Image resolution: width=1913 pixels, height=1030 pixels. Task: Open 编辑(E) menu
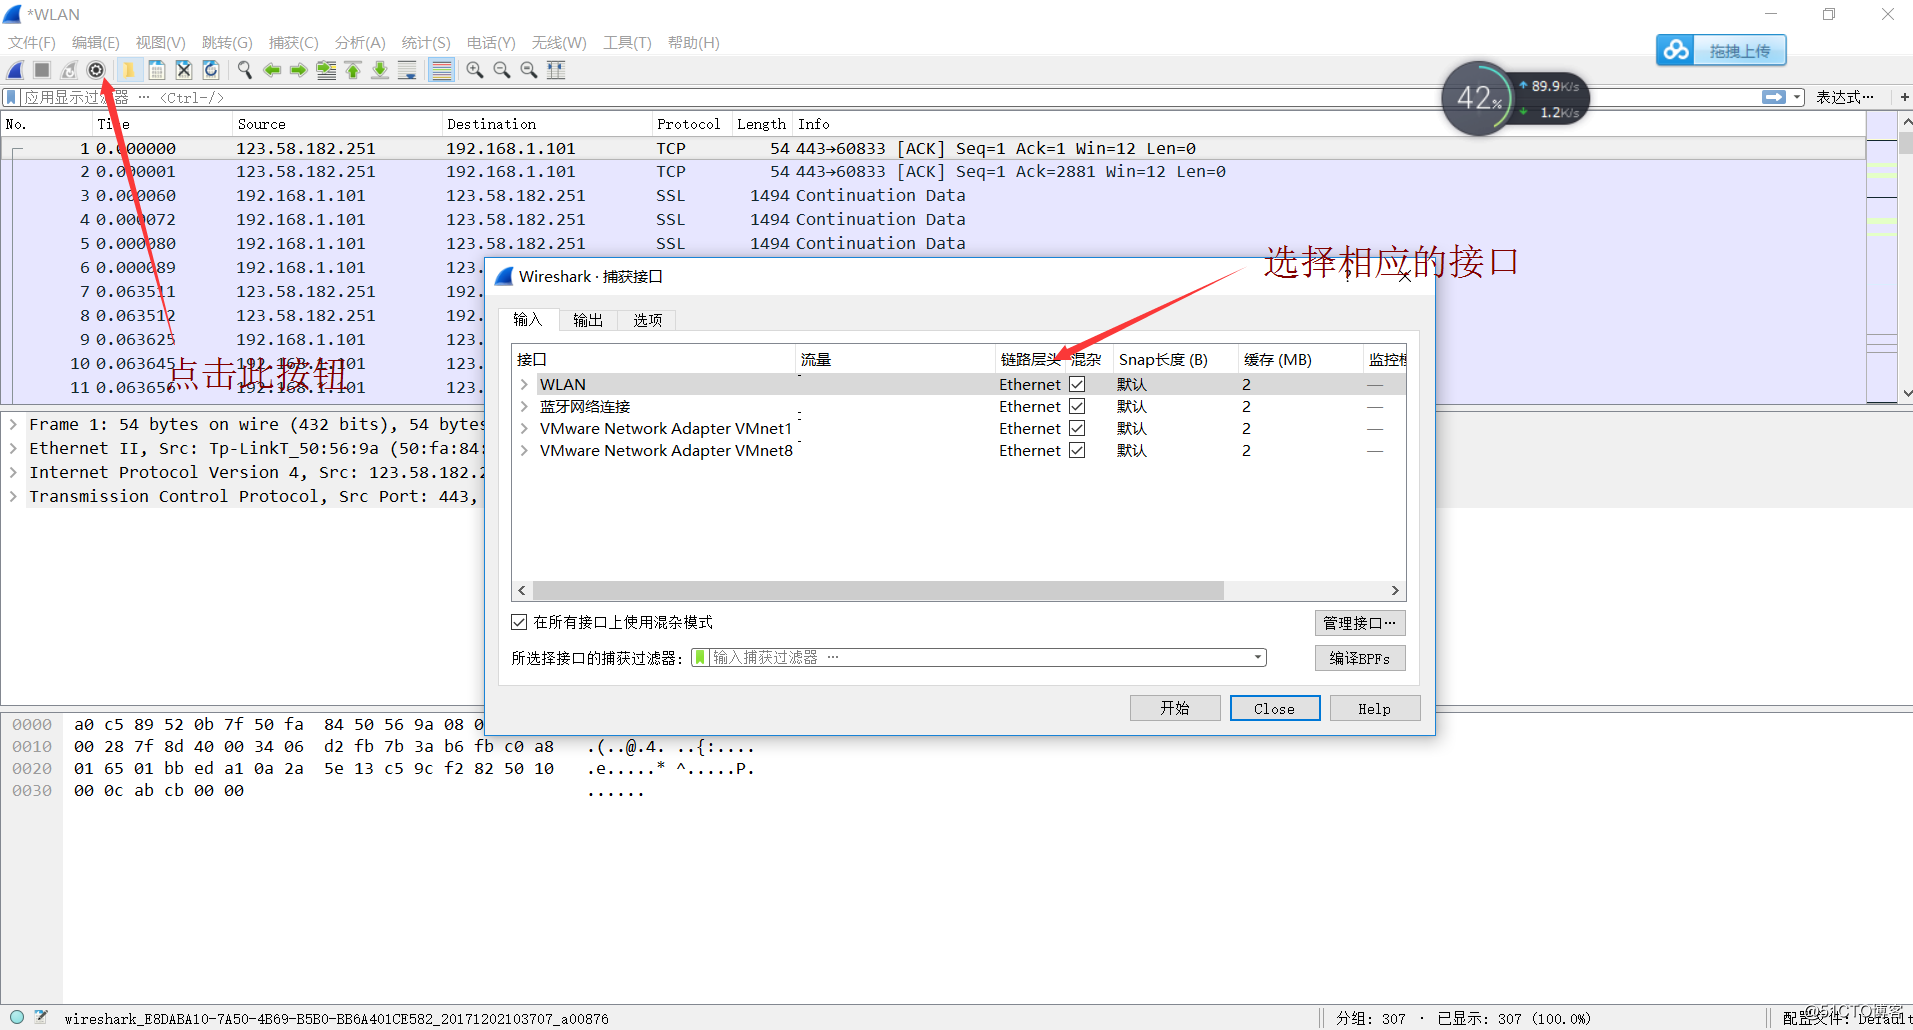(96, 42)
